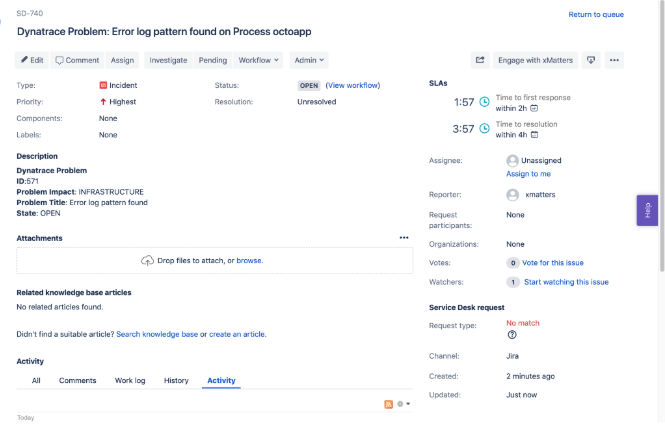The height and width of the screenshot is (425, 665).
Task: Click the OPEN status badge
Action: click(309, 85)
